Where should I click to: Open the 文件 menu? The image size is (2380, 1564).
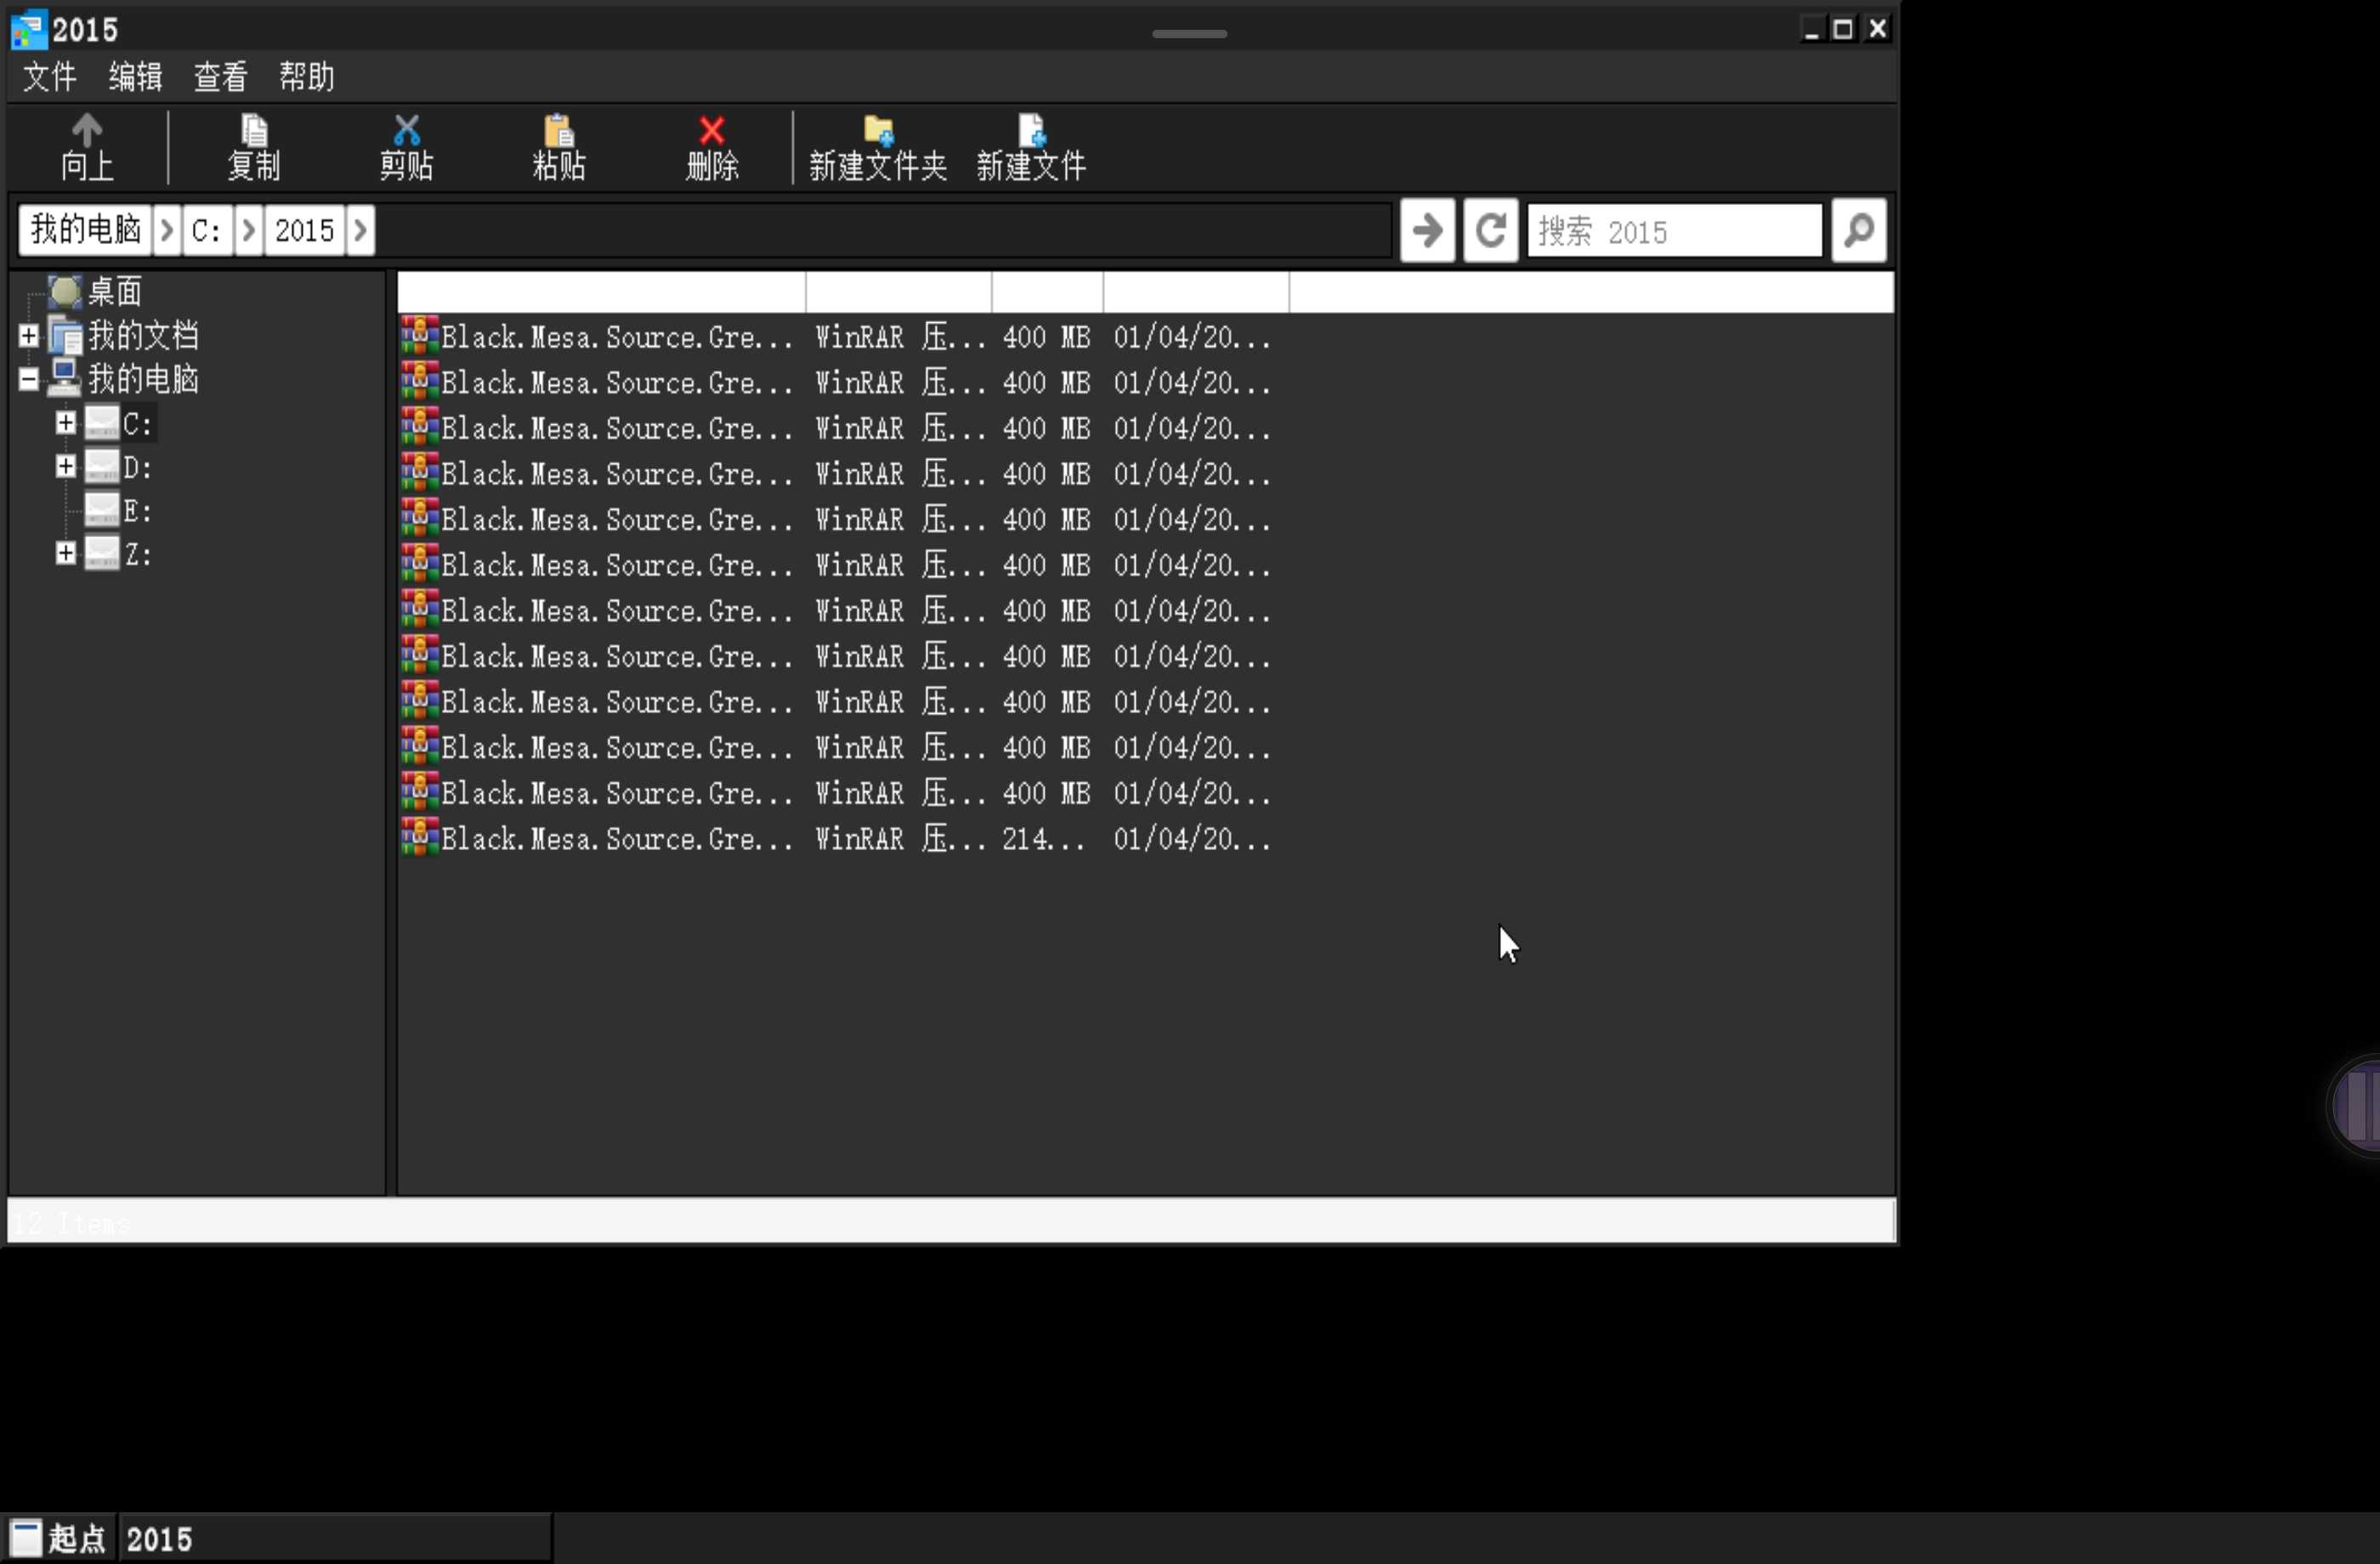click(x=49, y=77)
